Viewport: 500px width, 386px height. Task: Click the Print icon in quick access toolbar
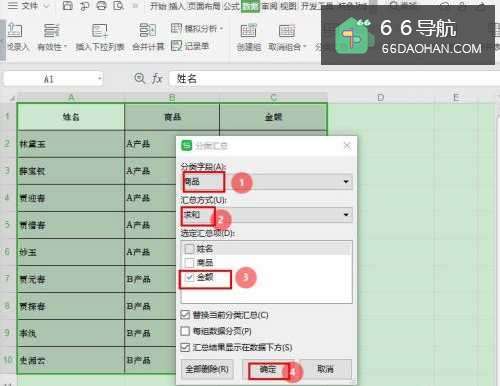[102, 6]
